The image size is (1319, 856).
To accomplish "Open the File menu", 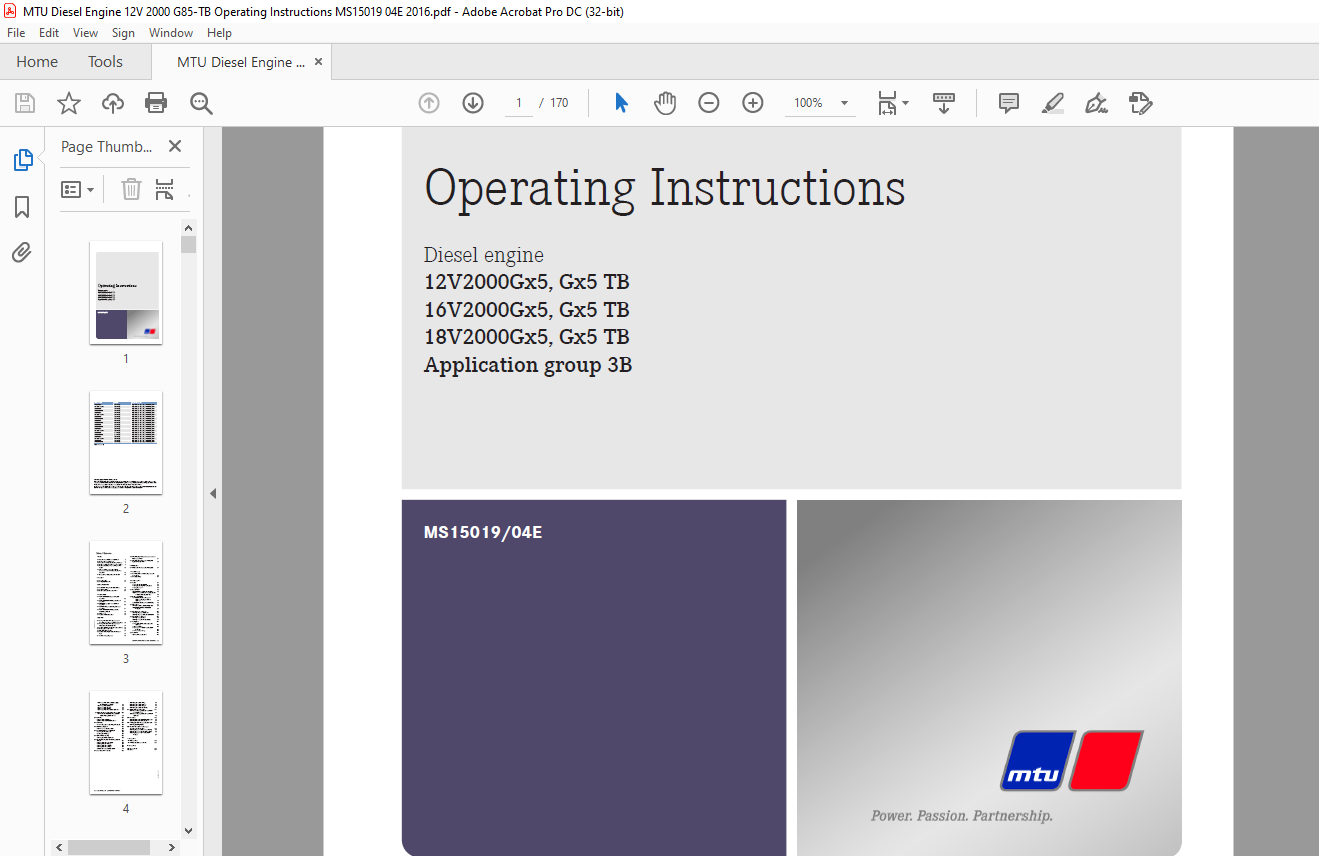I will 16,33.
